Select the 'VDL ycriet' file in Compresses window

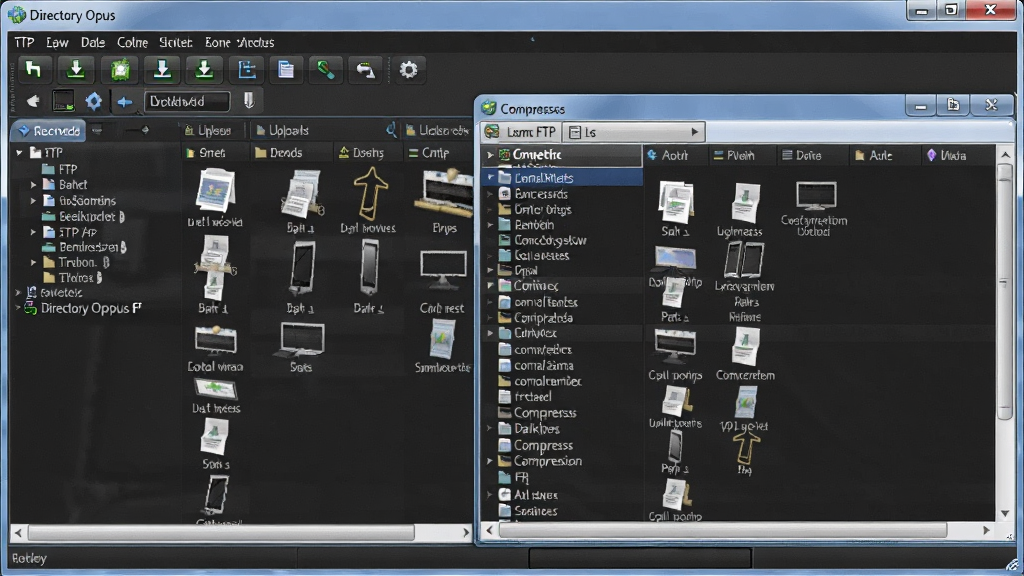[745, 402]
